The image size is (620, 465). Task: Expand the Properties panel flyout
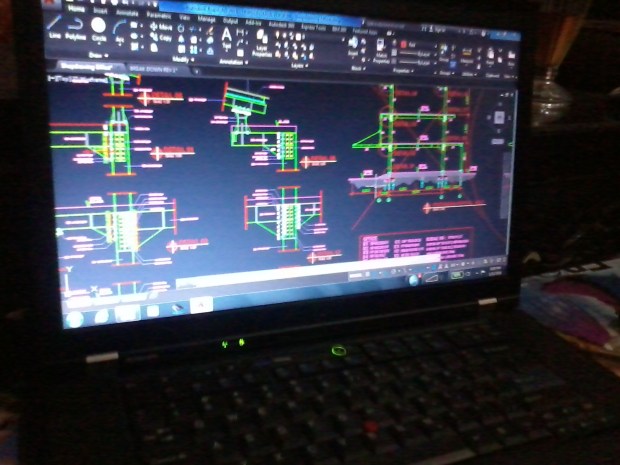(403, 70)
